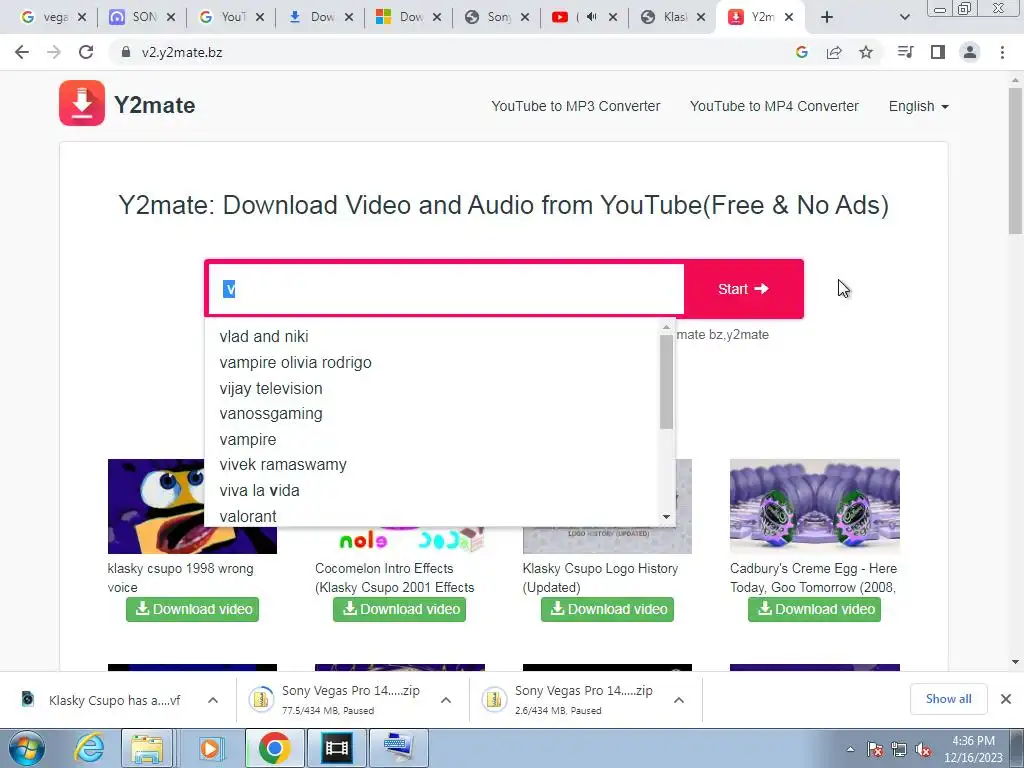Viewport: 1024px width, 768px height.
Task: Mute the YouTube tab via its speaker icon
Action: [x=592, y=17]
